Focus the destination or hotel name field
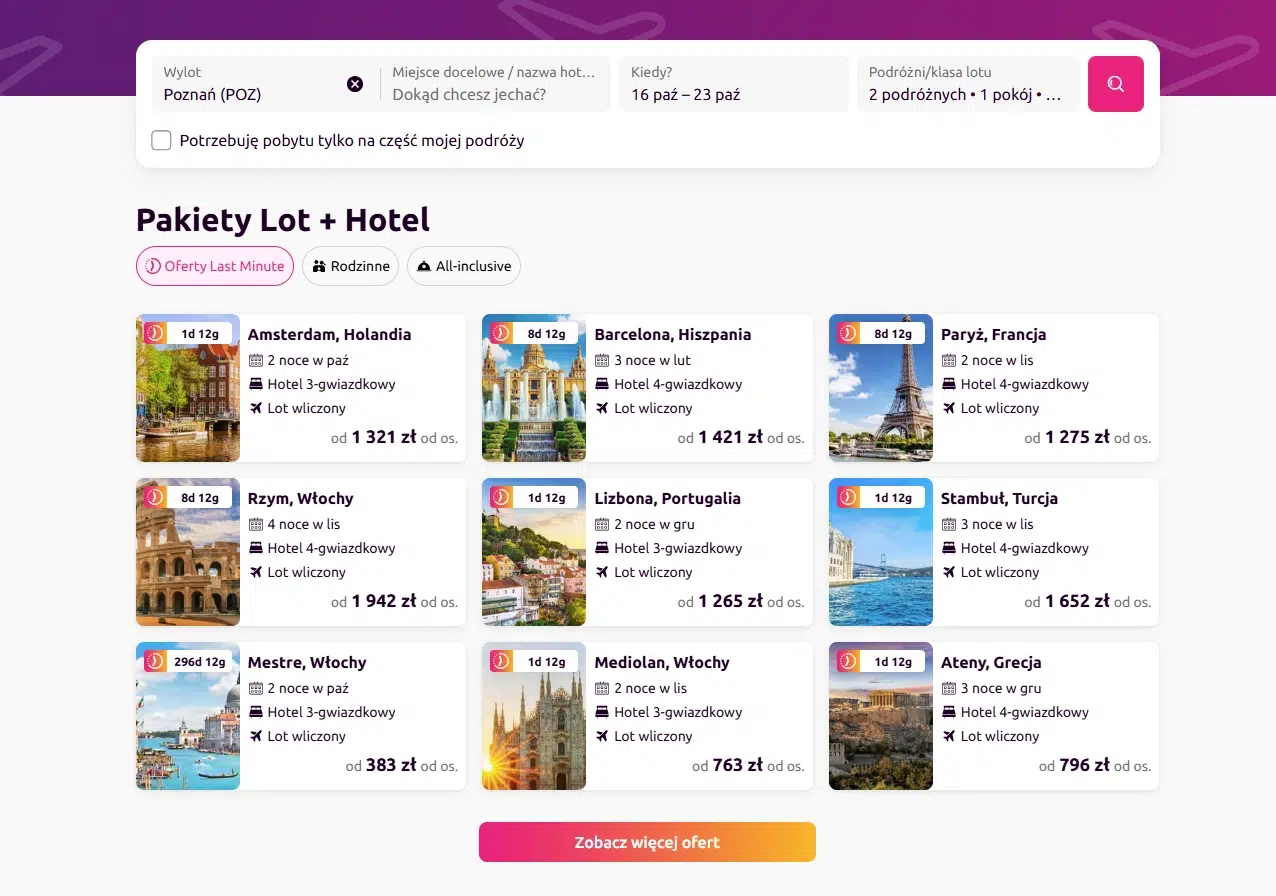 (495, 84)
